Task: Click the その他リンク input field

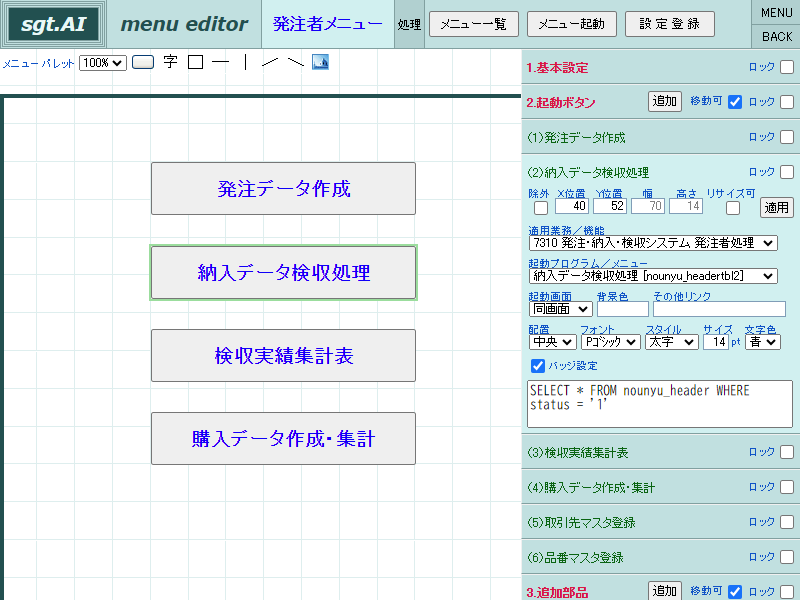Action: pos(719,309)
